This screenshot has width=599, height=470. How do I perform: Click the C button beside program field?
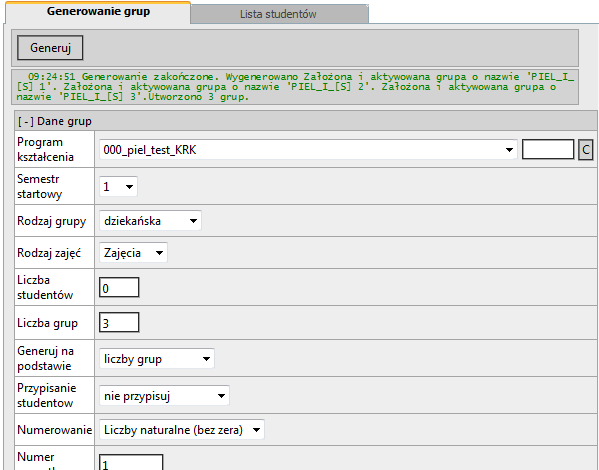tap(586, 150)
